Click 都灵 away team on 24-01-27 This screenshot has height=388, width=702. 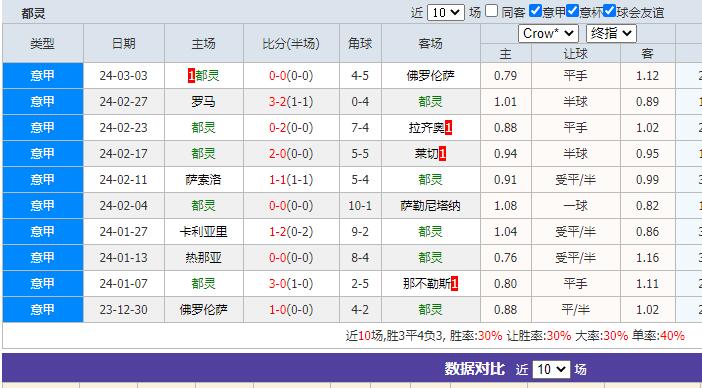tap(431, 231)
